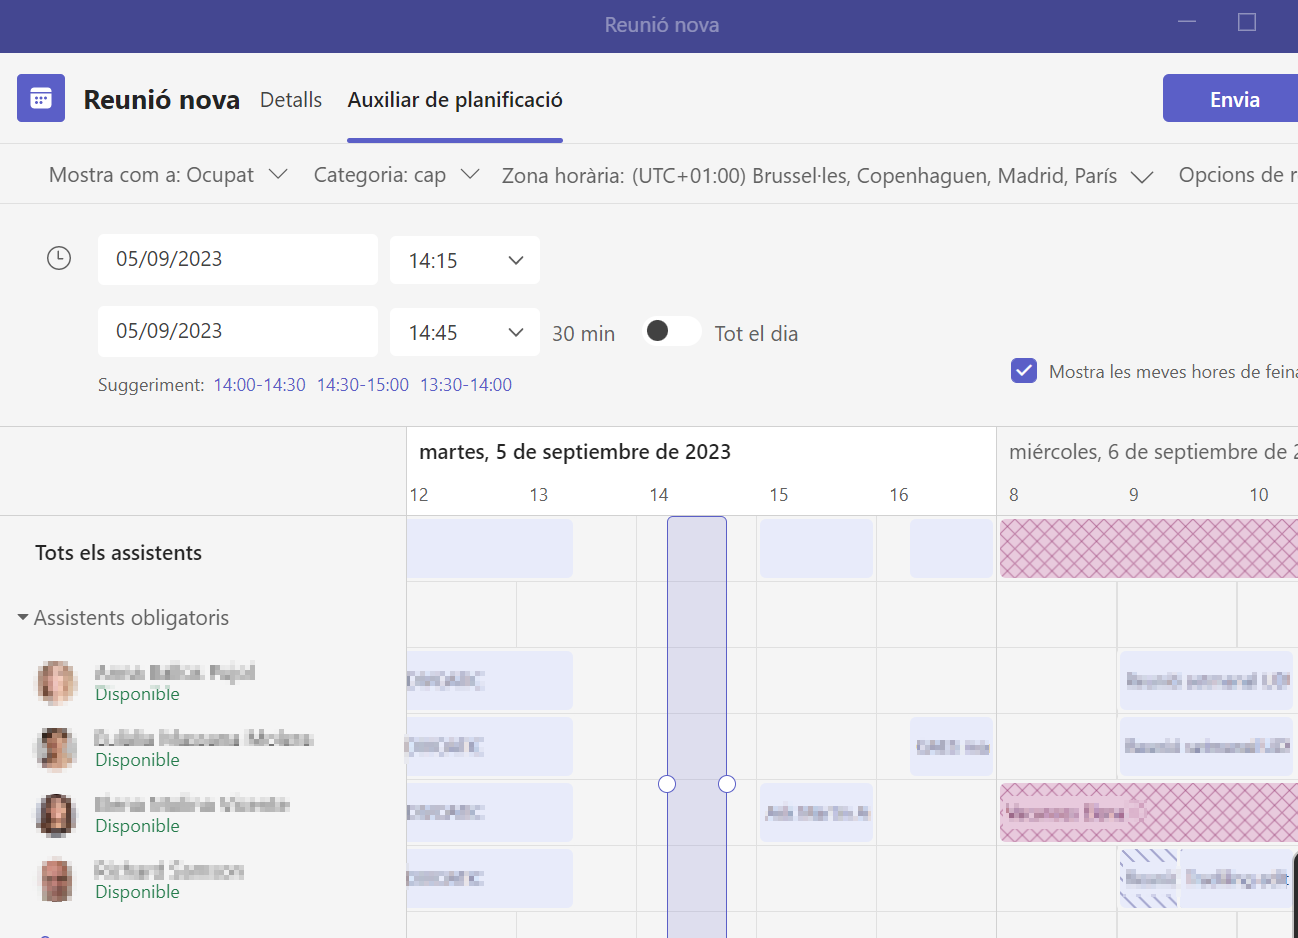This screenshot has height=938, width=1298.
Task: Open the 14:45 end time dropdown
Action: point(465,332)
